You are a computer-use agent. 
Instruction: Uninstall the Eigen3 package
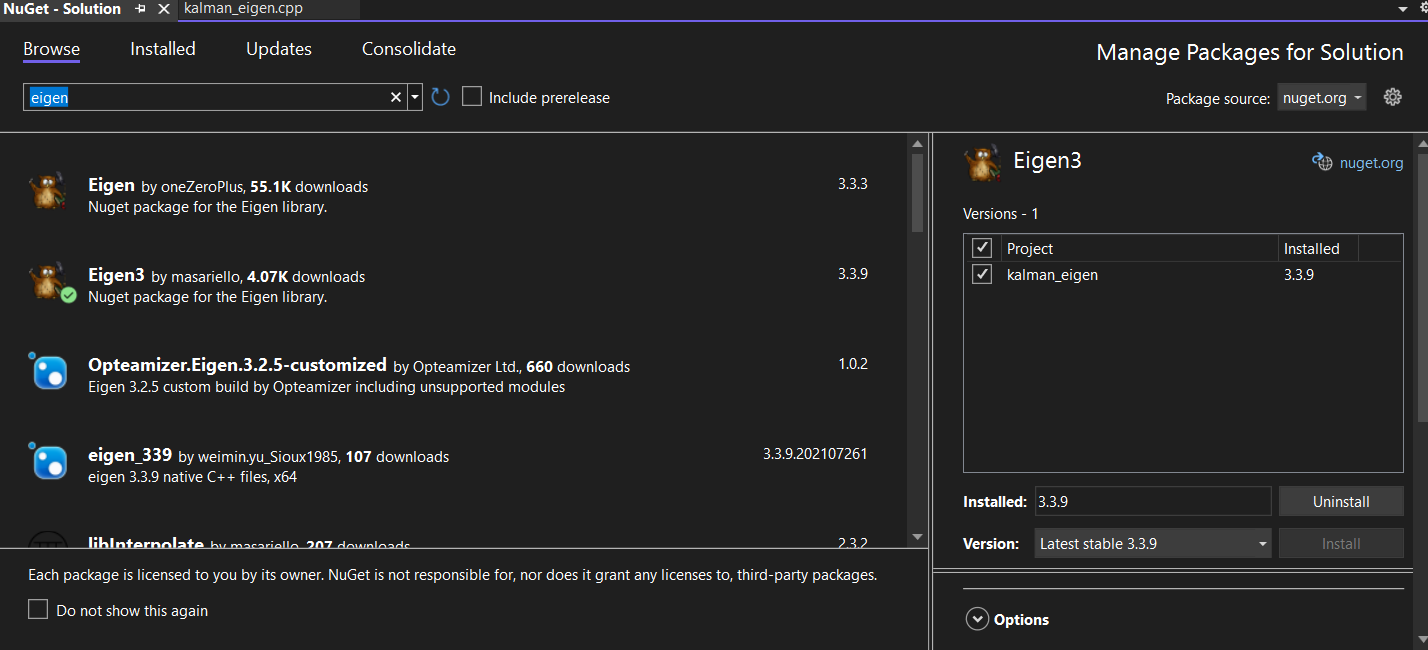1341,501
